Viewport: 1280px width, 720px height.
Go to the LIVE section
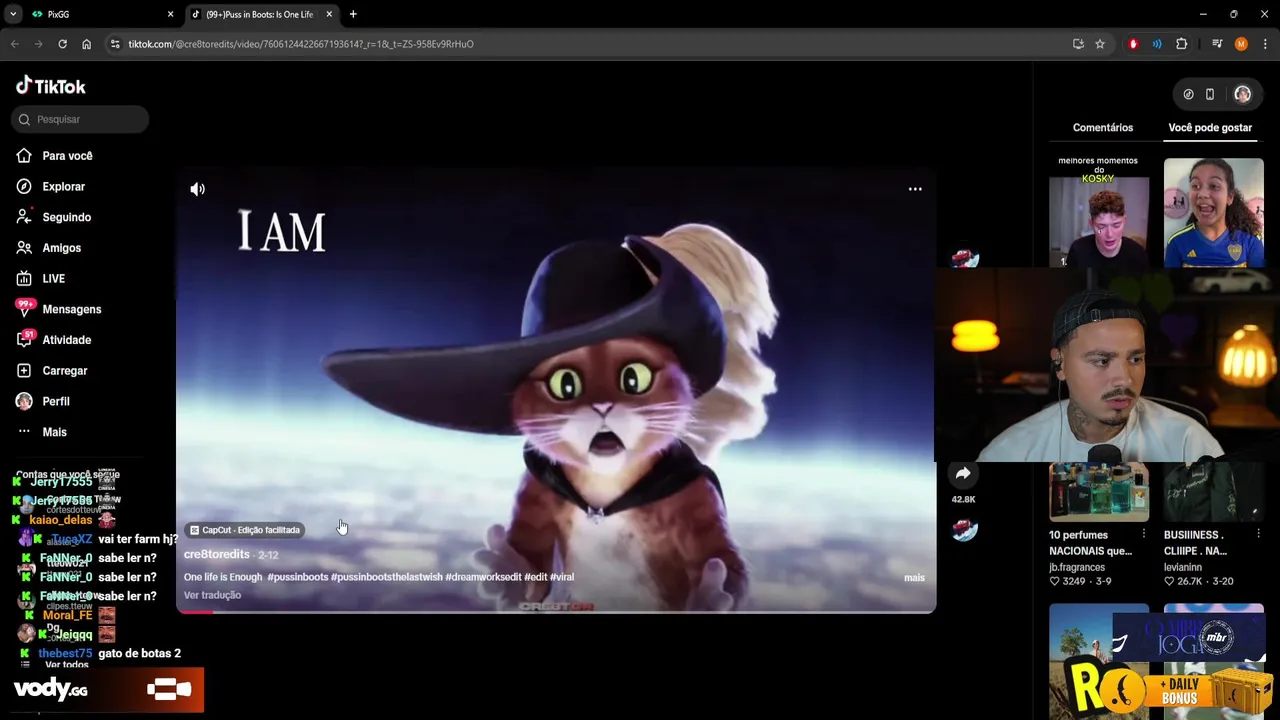(x=53, y=279)
